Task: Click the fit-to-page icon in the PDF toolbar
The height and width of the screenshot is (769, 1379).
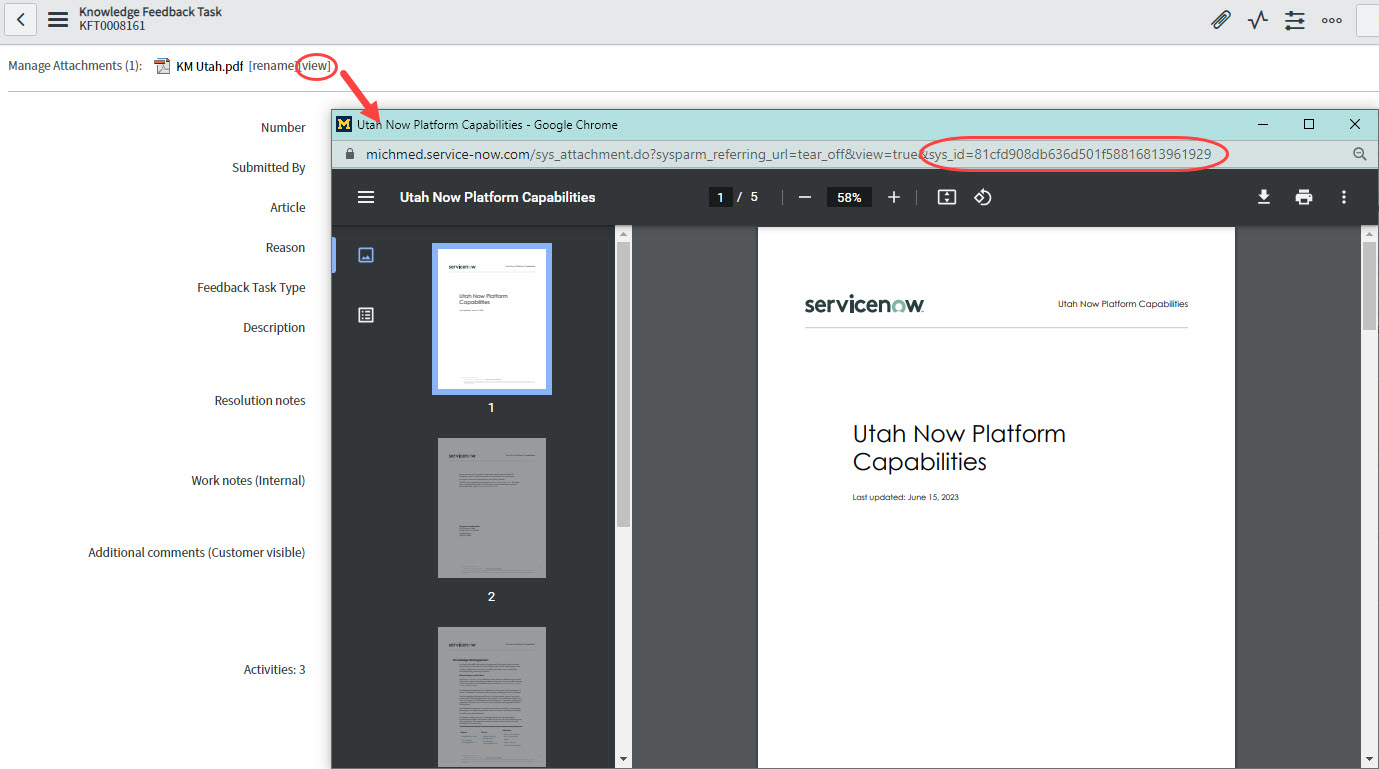Action: pos(946,197)
